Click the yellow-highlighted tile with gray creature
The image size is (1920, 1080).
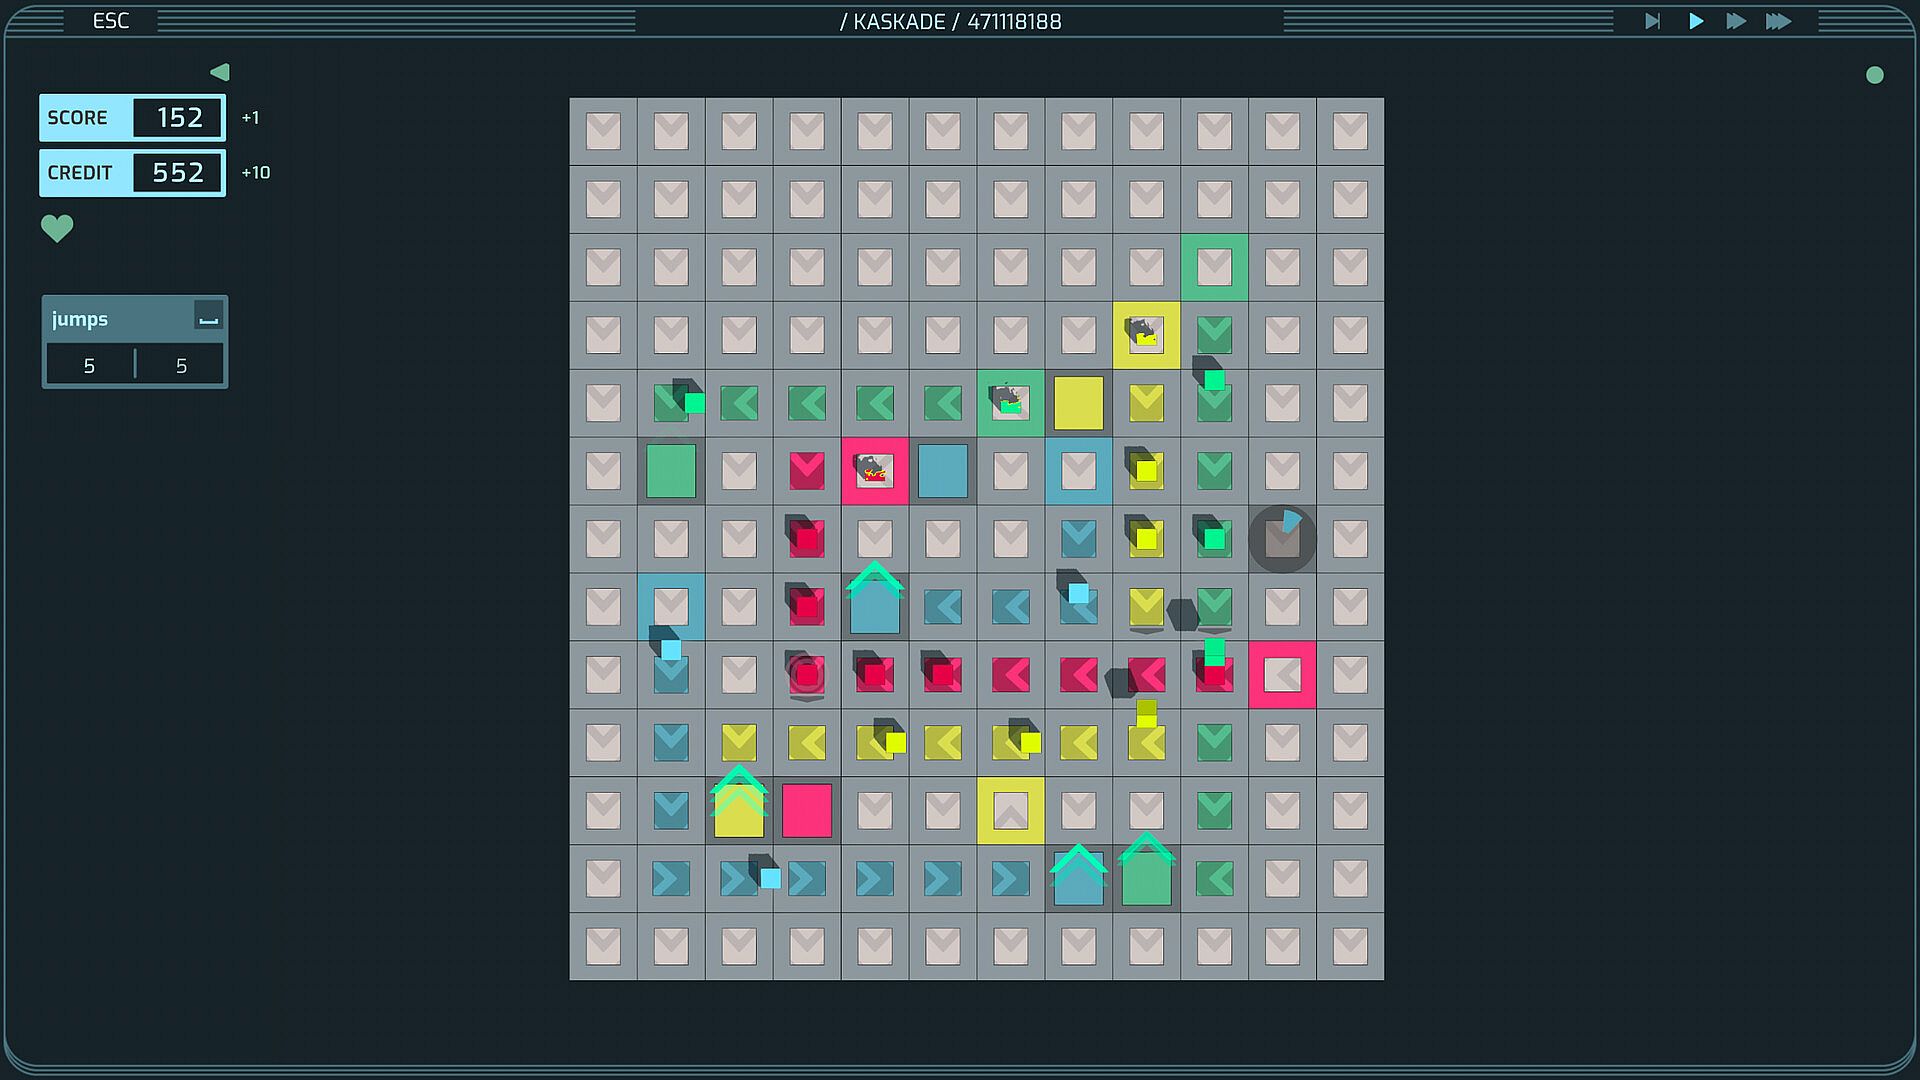(x=1146, y=335)
